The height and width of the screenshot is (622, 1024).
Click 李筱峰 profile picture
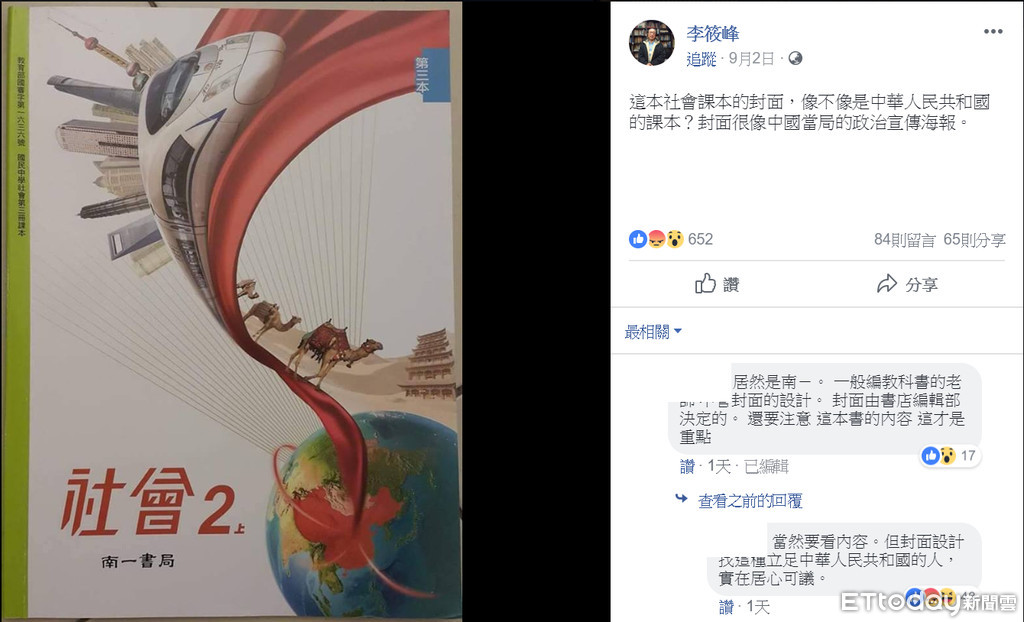(x=651, y=43)
